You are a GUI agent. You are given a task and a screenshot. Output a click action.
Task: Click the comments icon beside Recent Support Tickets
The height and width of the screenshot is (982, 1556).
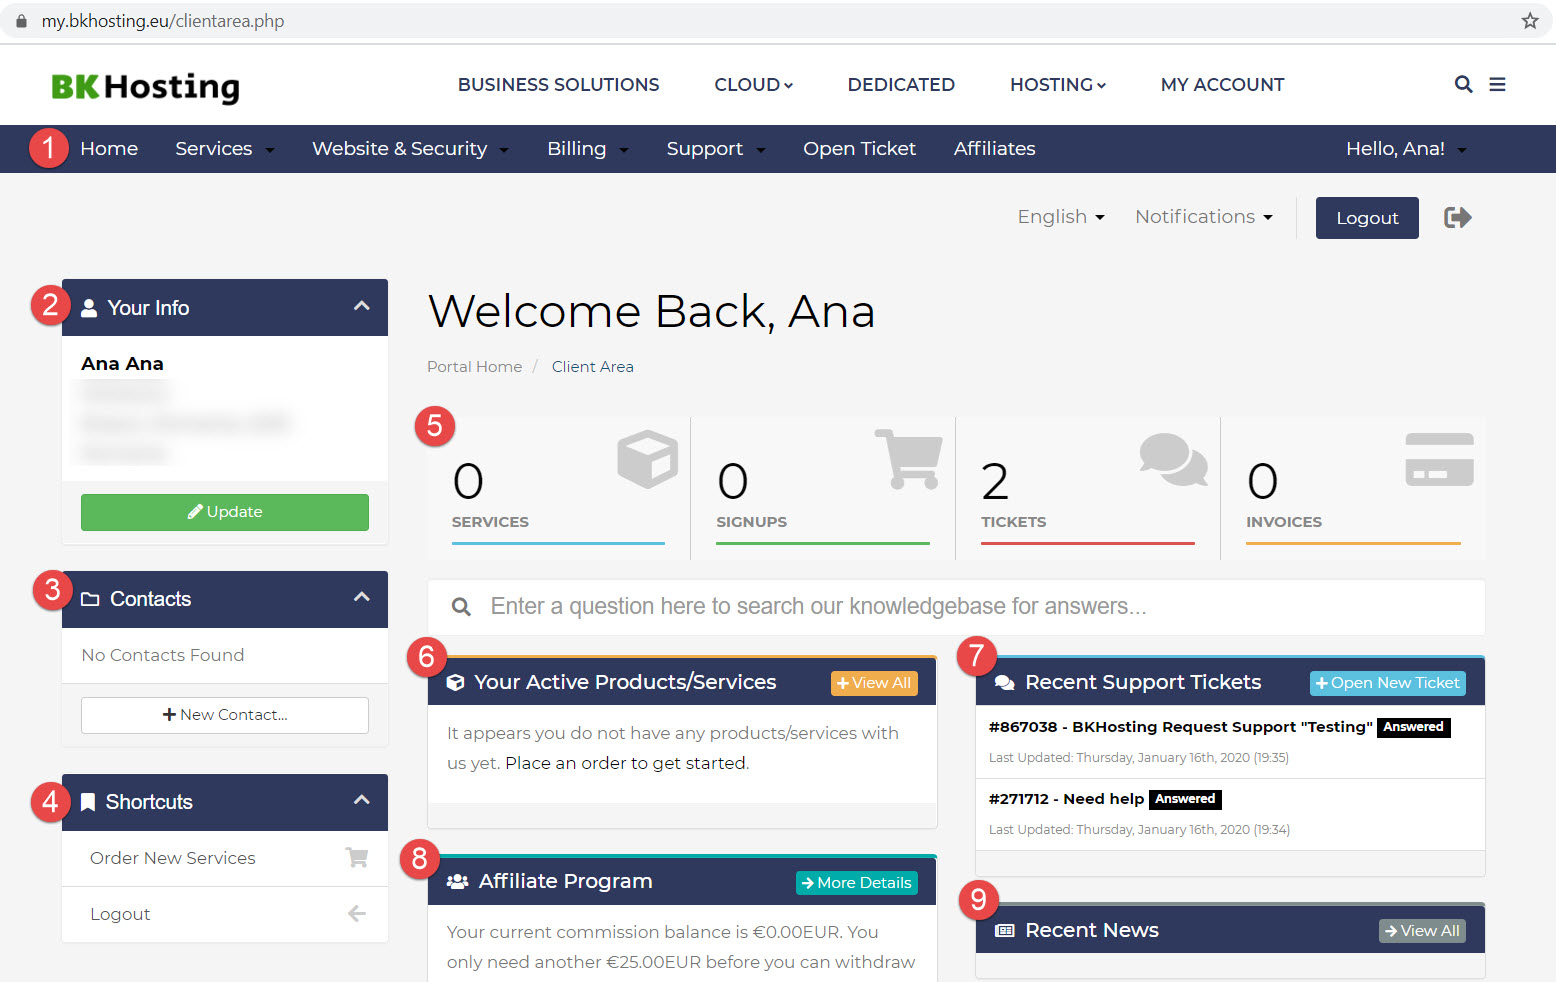click(1005, 683)
